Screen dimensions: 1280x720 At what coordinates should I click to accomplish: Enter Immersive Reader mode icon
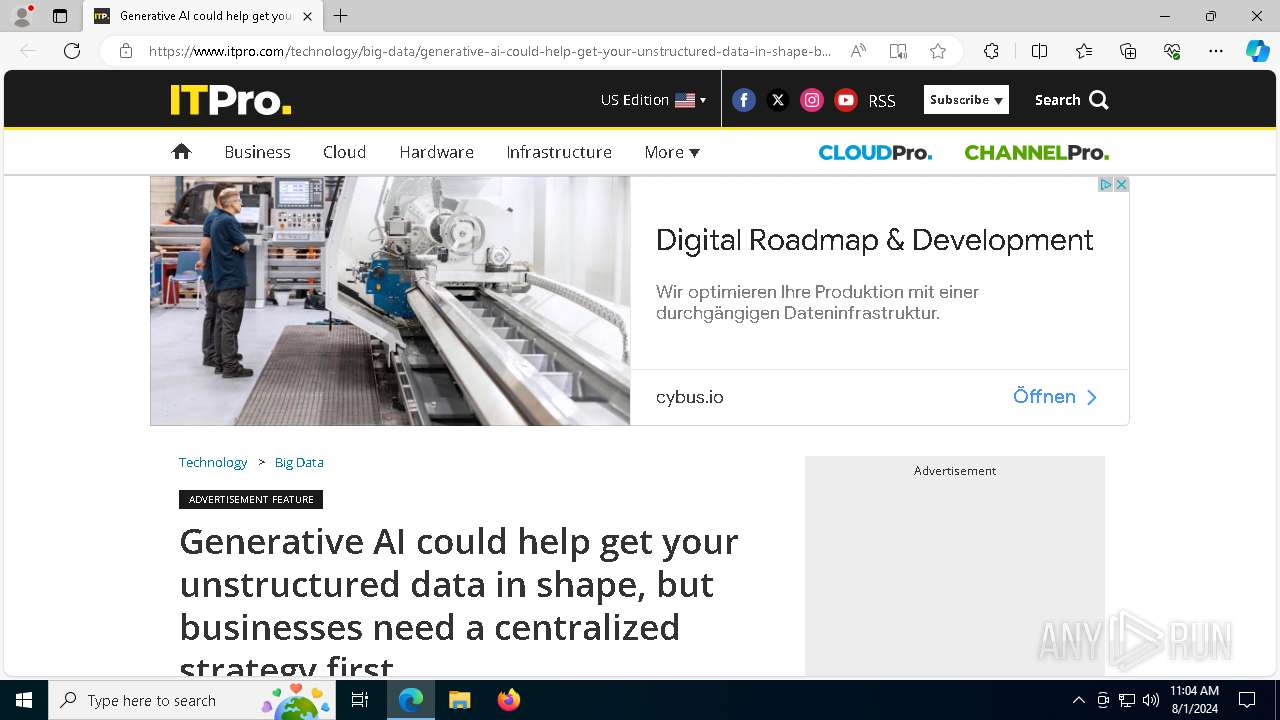(898, 51)
